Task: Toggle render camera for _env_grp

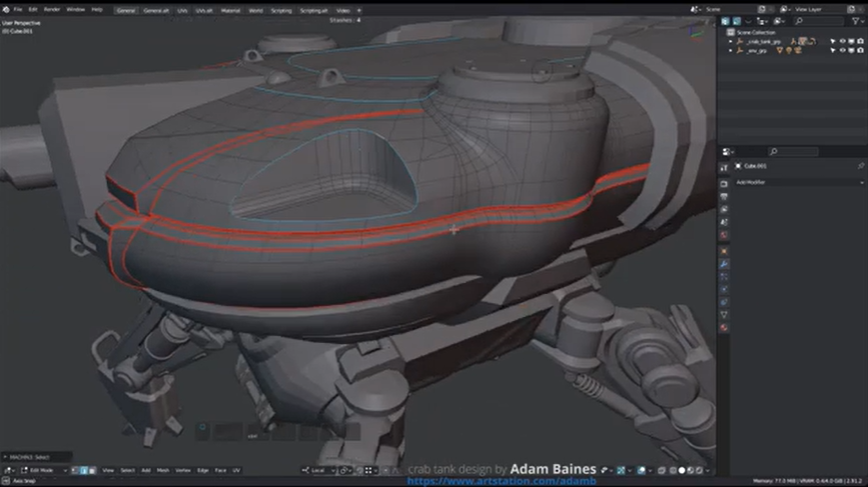Action: click(860, 50)
